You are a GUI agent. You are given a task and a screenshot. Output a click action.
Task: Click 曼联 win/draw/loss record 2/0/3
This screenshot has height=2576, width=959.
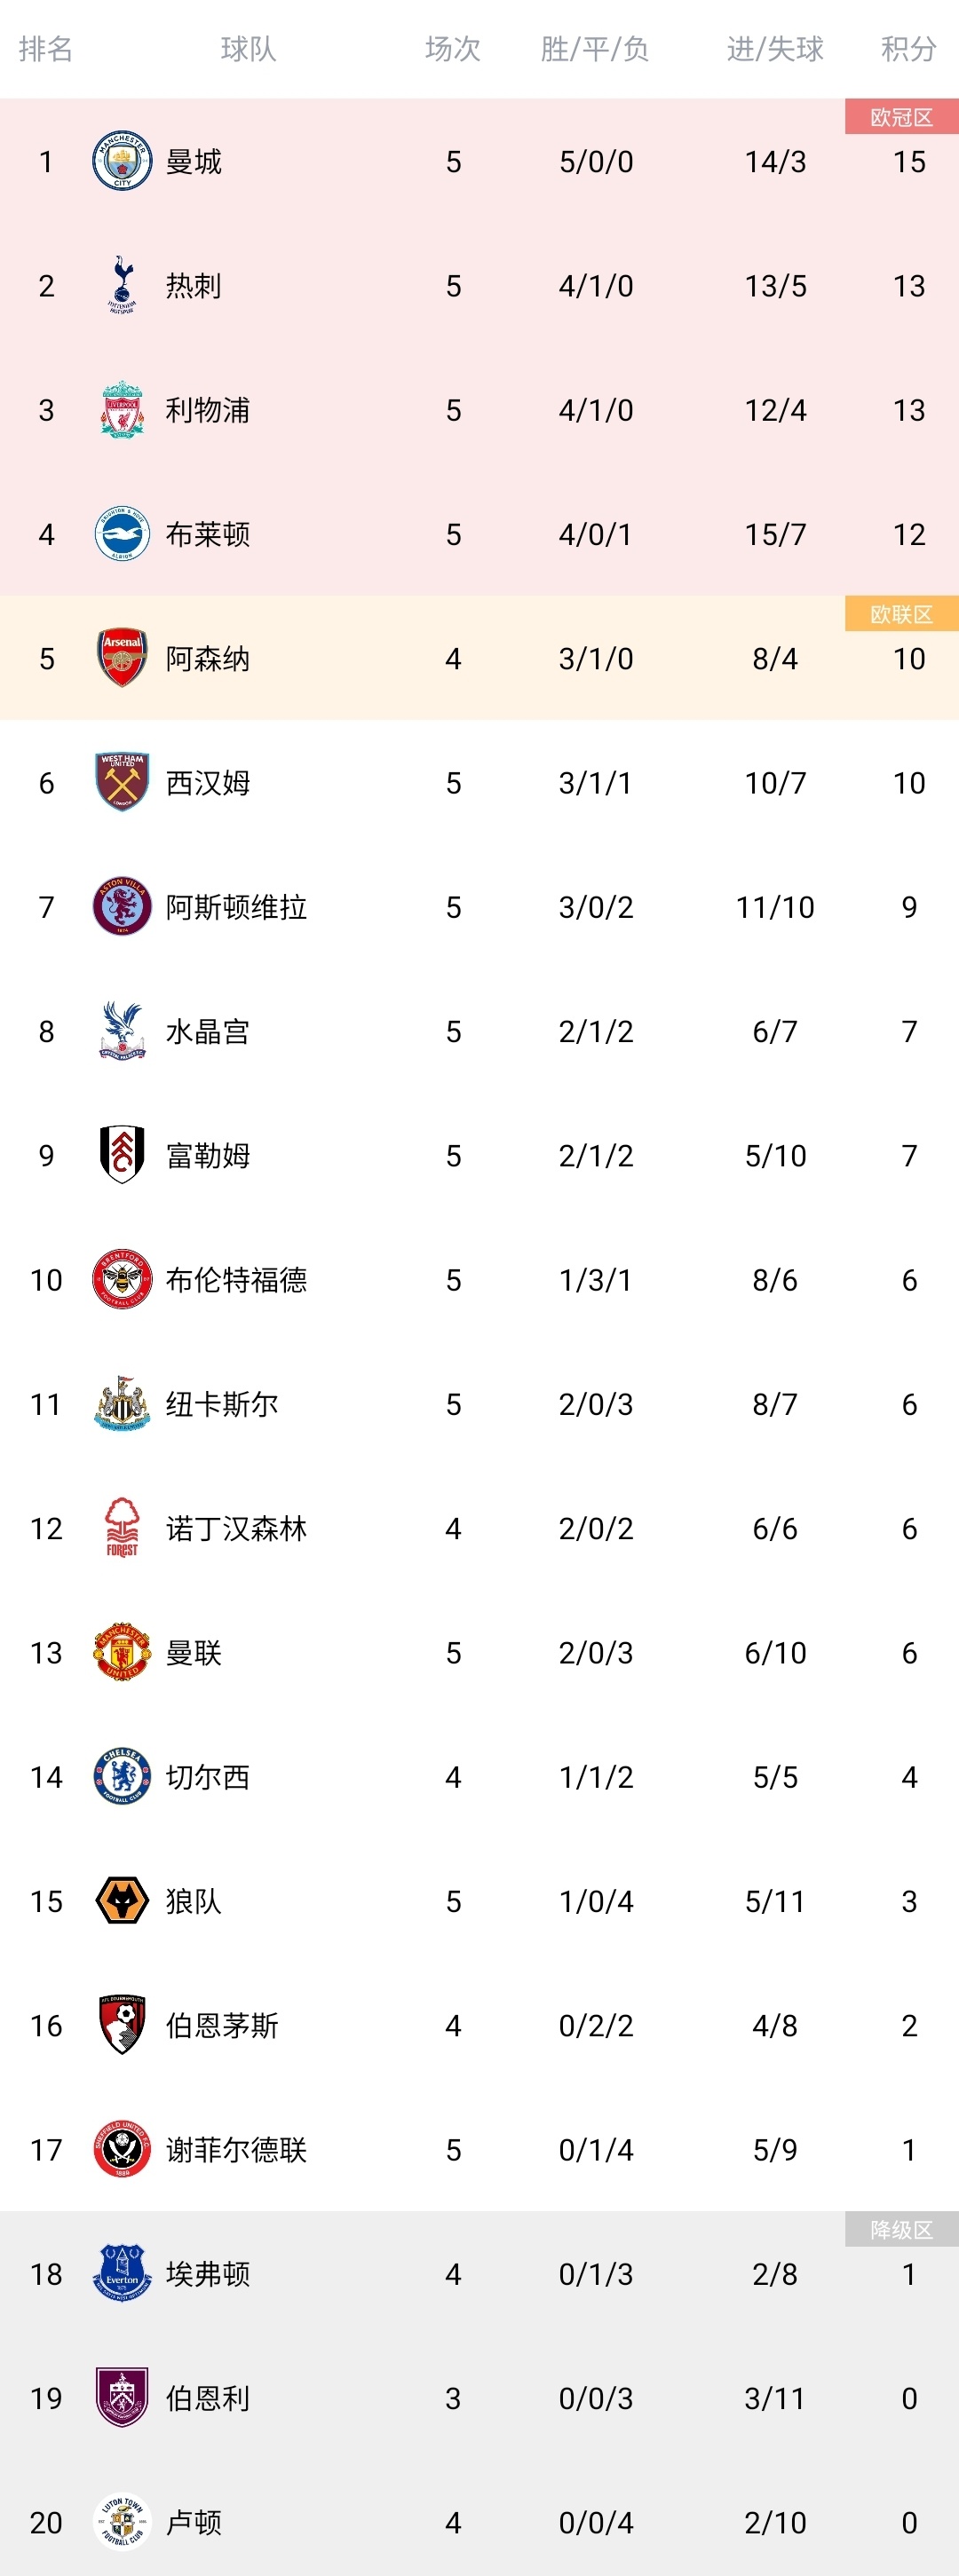click(596, 1653)
